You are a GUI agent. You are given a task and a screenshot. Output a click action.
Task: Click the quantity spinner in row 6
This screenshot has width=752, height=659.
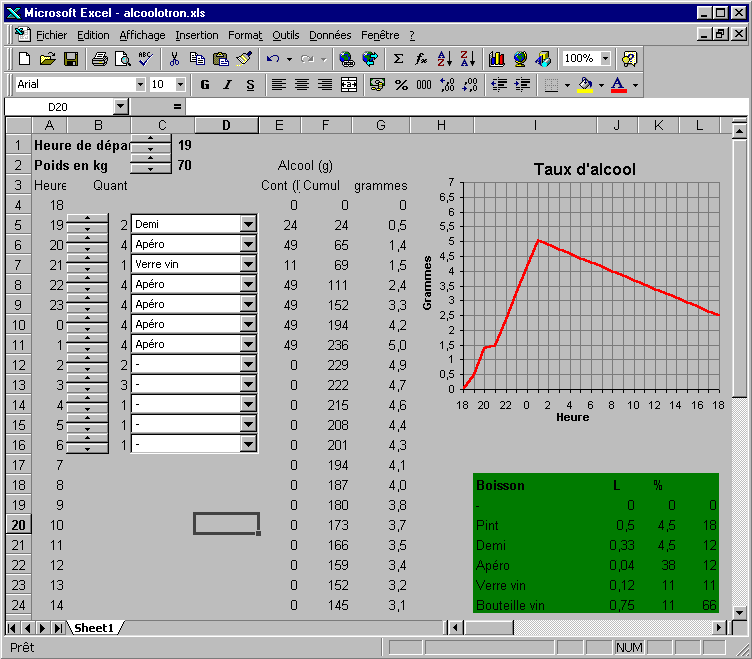tap(87, 244)
